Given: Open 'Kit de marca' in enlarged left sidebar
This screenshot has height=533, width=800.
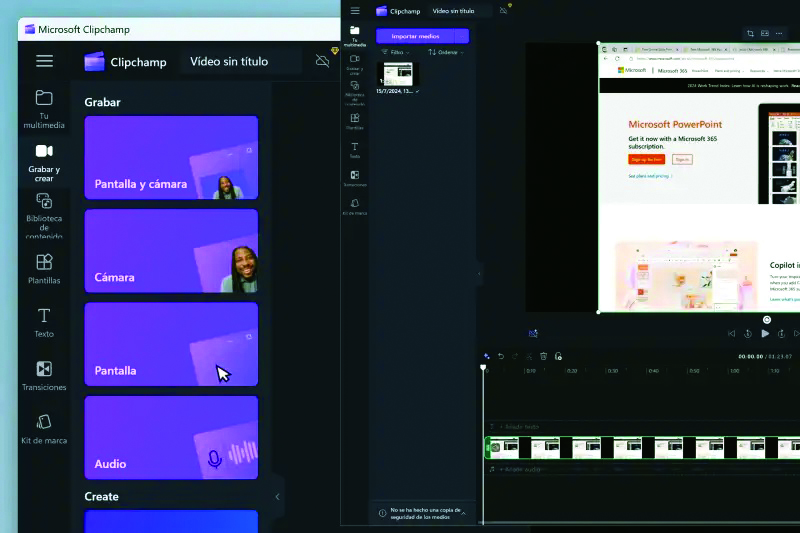Looking at the screenshot, I should coord(44,429).
